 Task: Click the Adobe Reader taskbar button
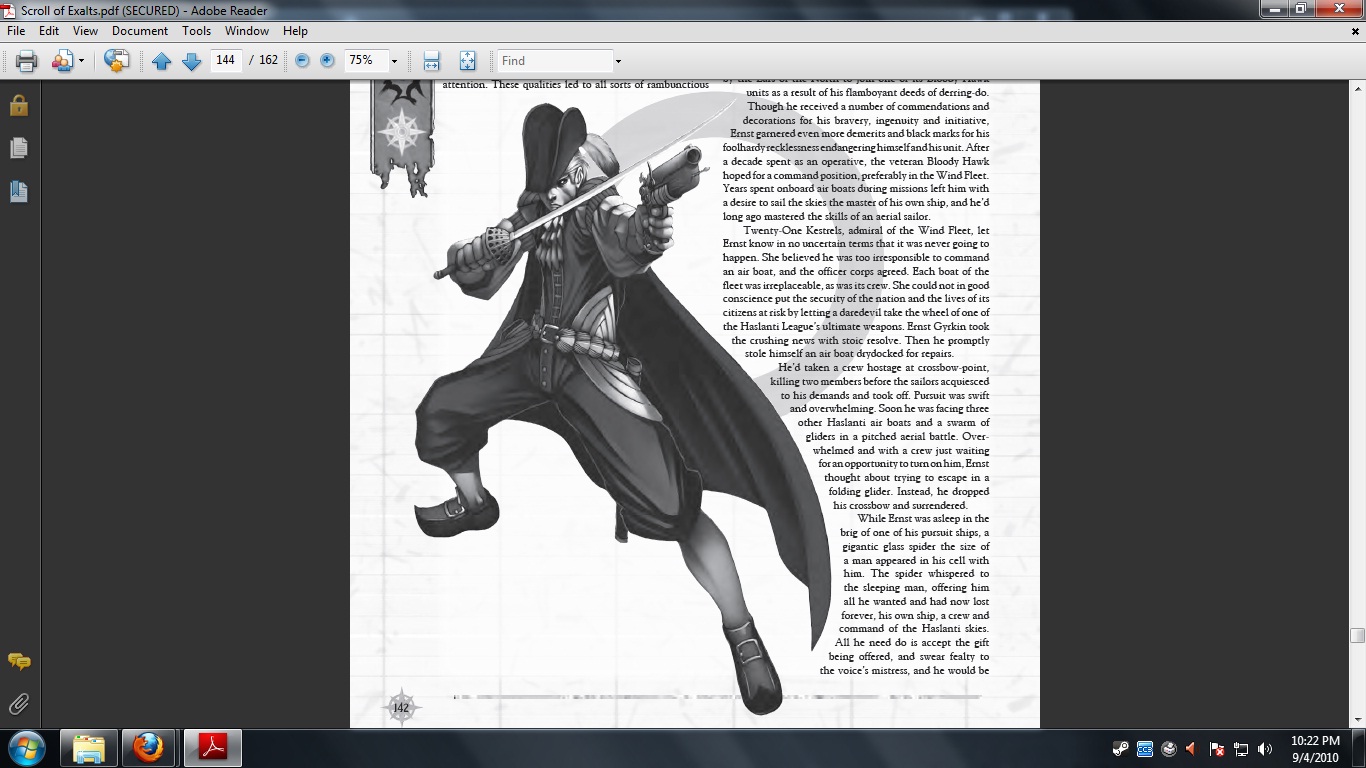(x=212, y=748)
